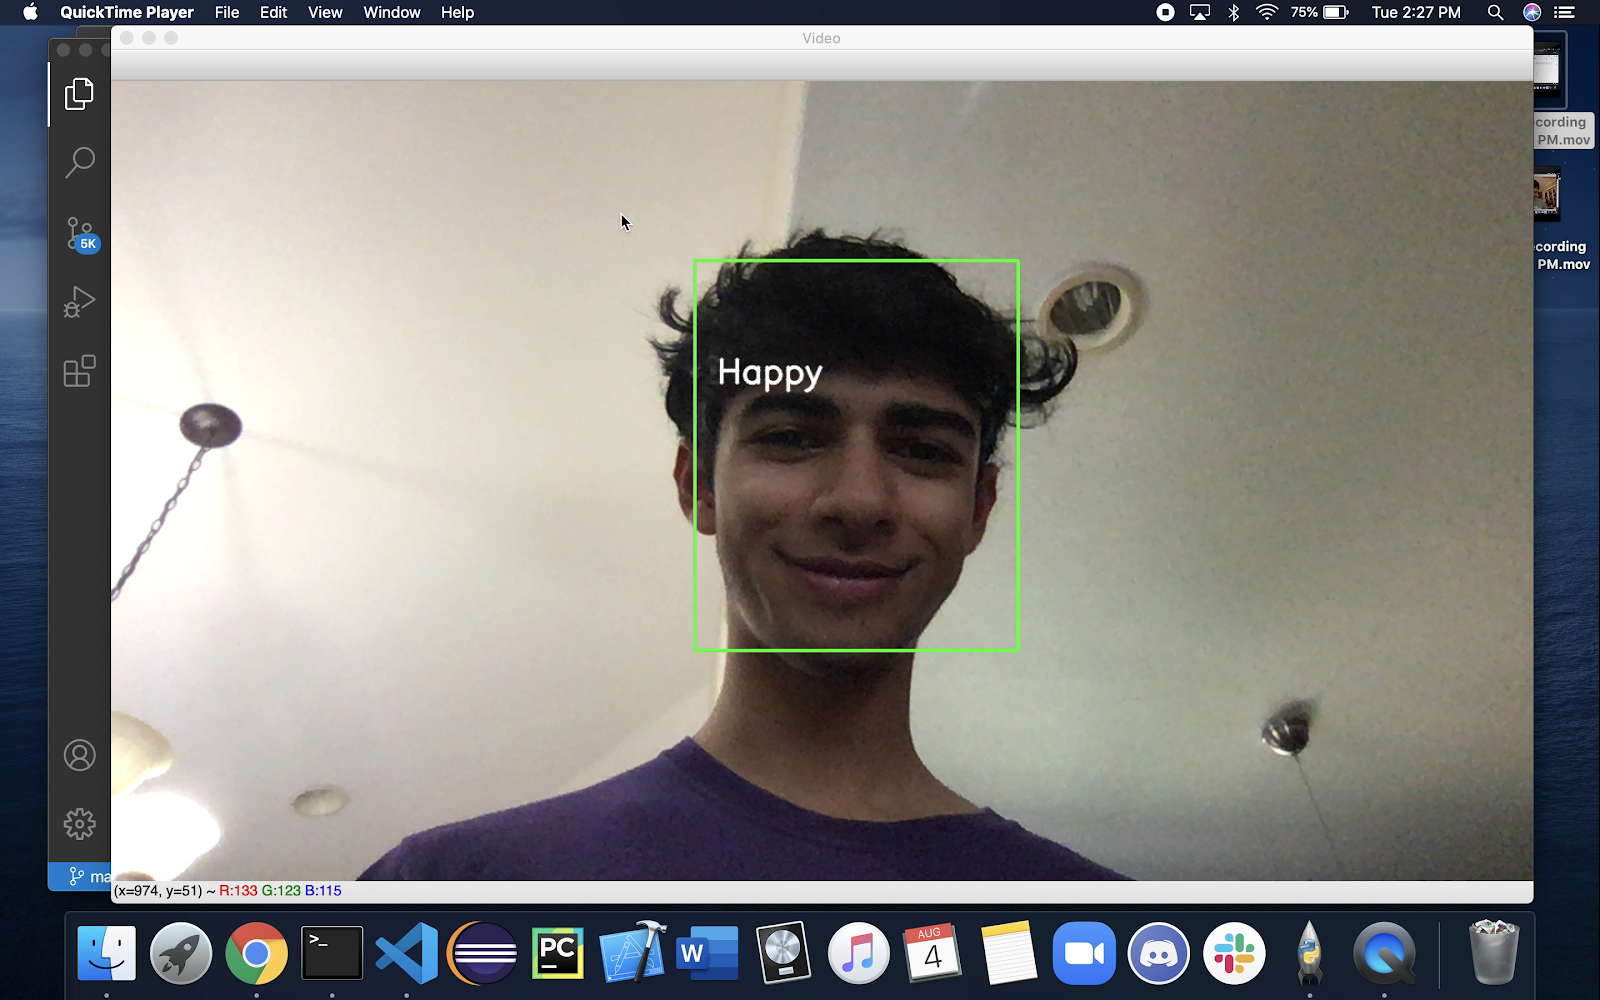Switch to Visual Studio Code in the Dock

tap(406, 953)
